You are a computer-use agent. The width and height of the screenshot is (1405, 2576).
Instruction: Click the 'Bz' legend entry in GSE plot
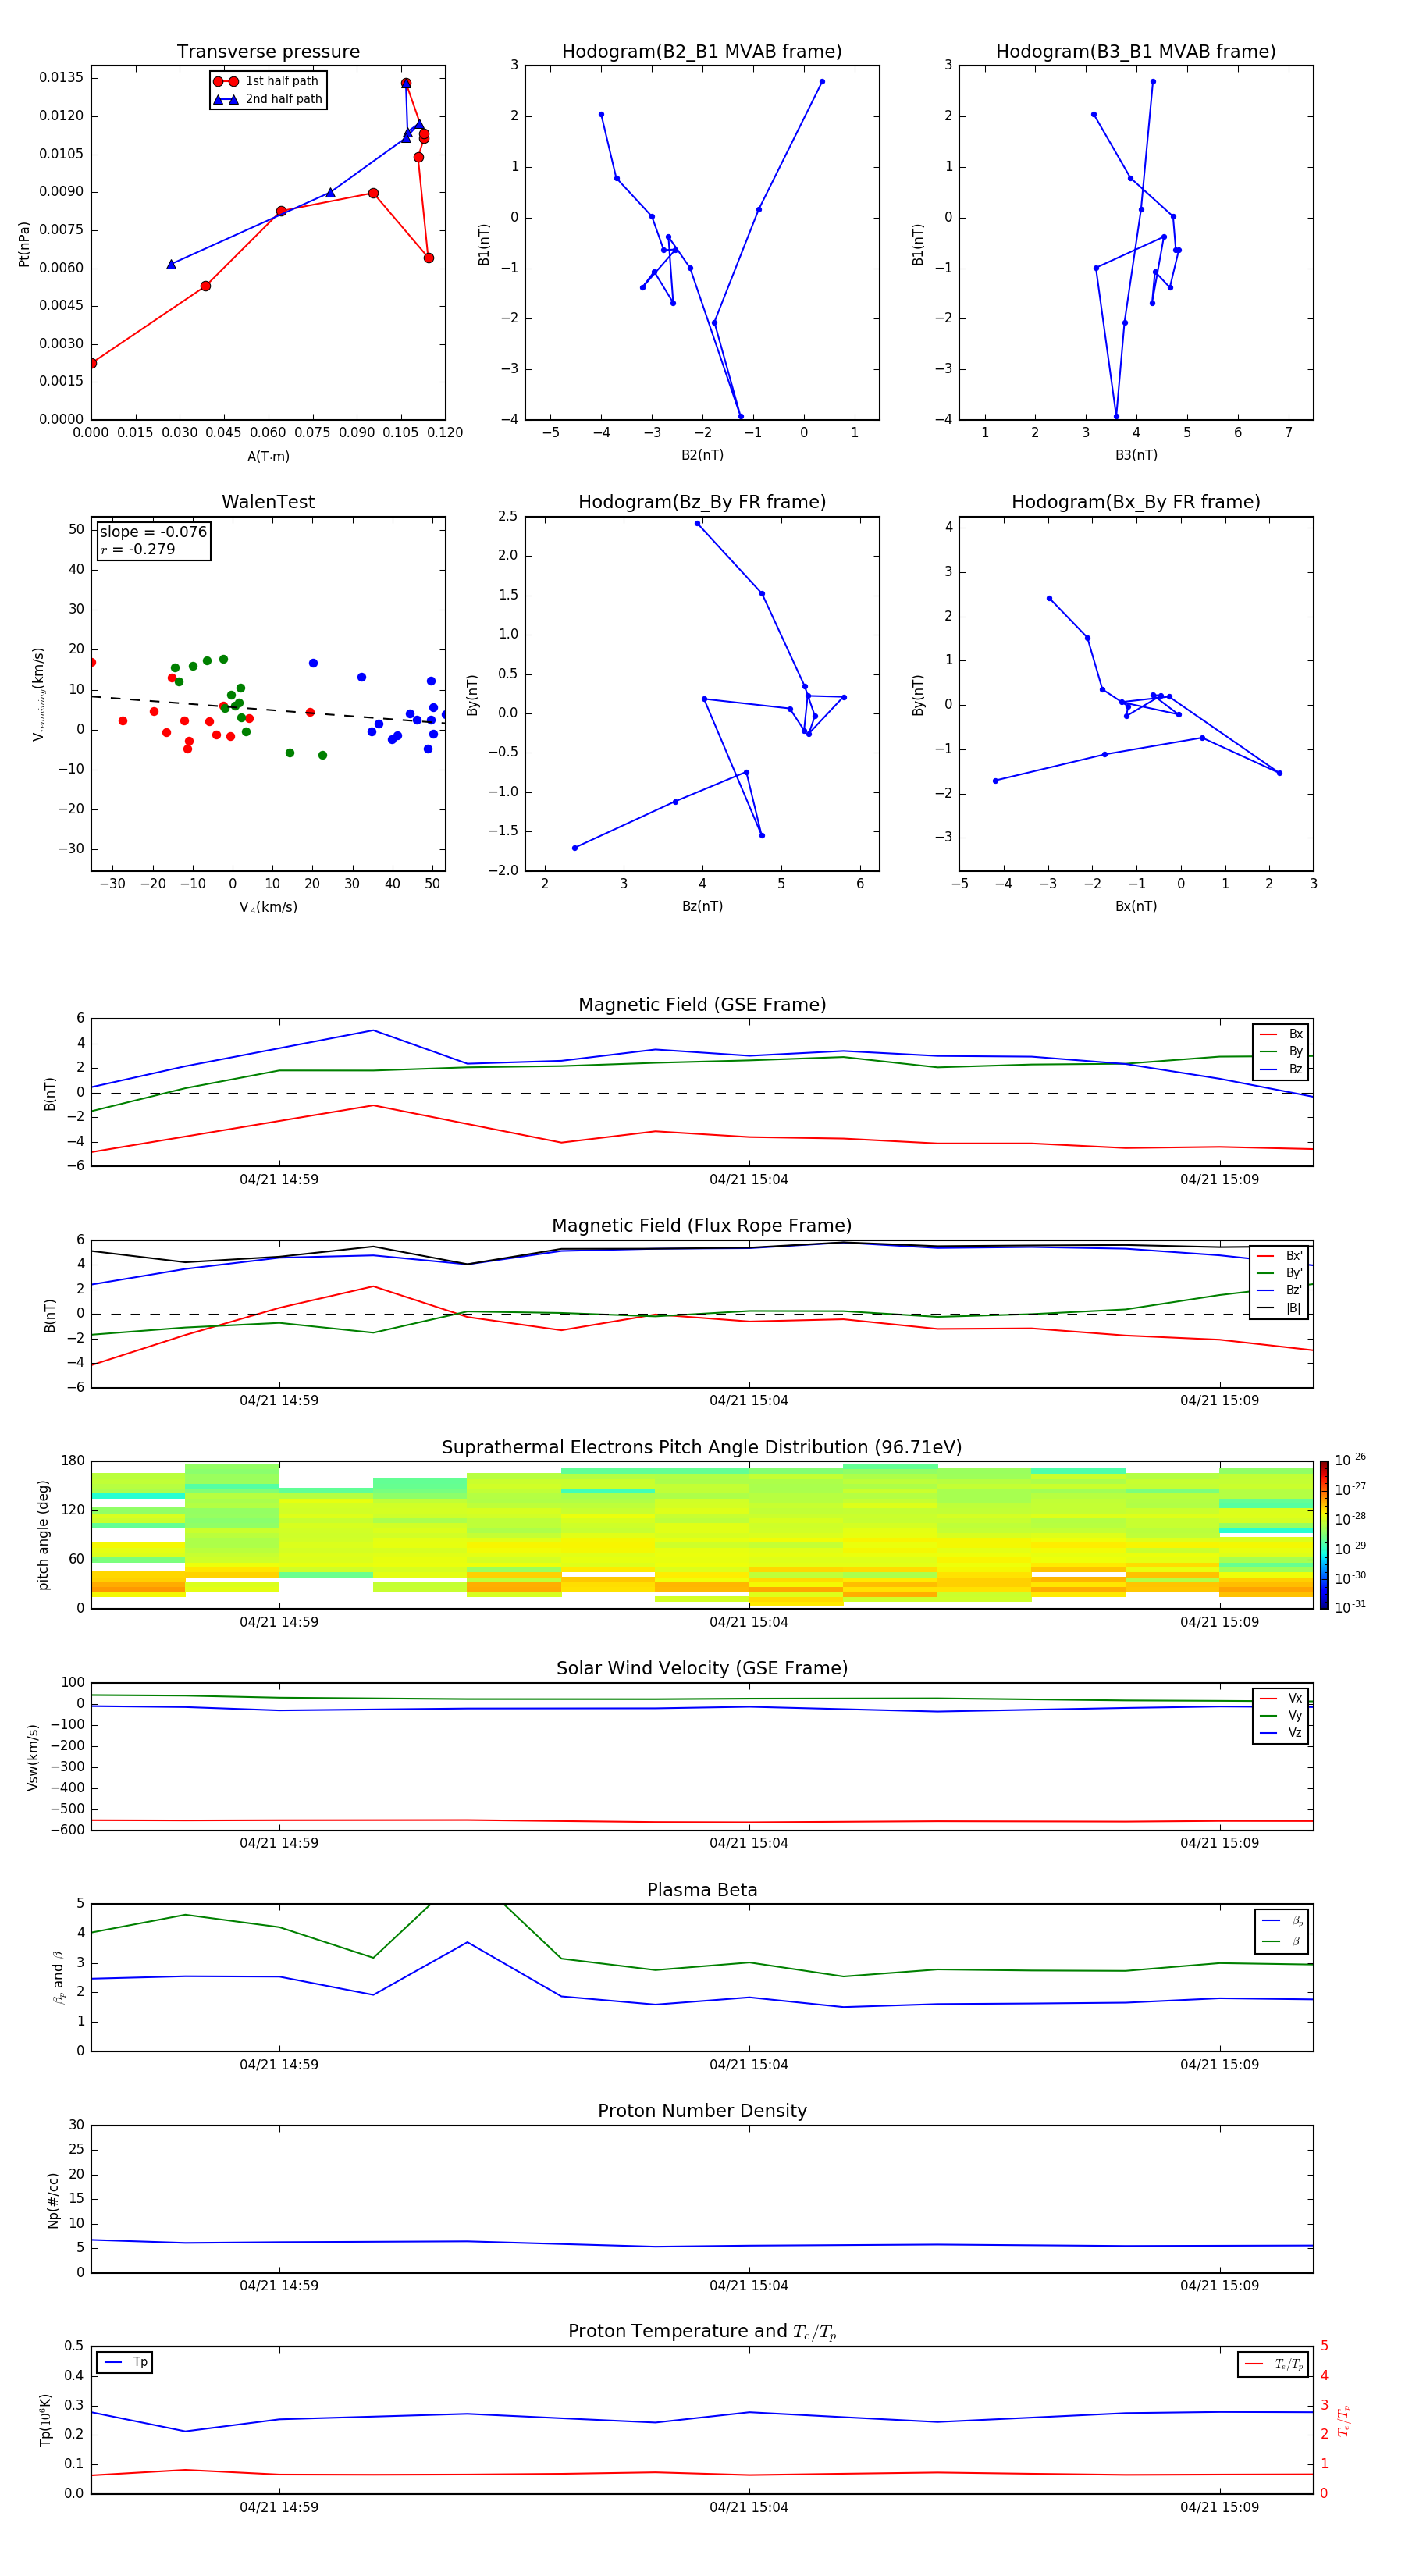[x=1281, y=1069]
